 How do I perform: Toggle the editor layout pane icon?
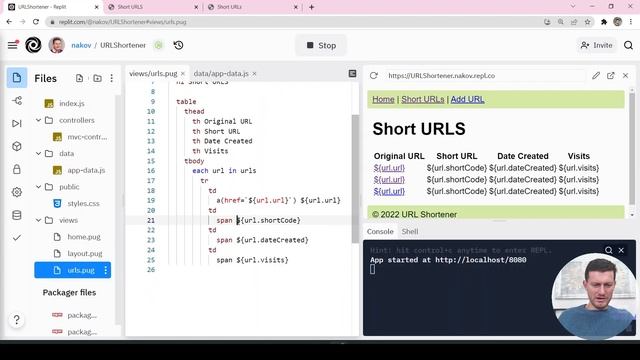[352, 73]
